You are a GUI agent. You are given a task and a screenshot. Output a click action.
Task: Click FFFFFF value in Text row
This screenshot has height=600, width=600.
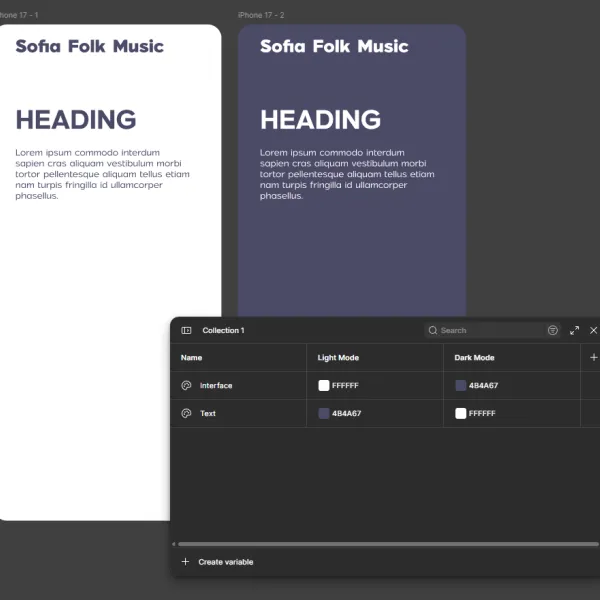(x=482, y=413)
